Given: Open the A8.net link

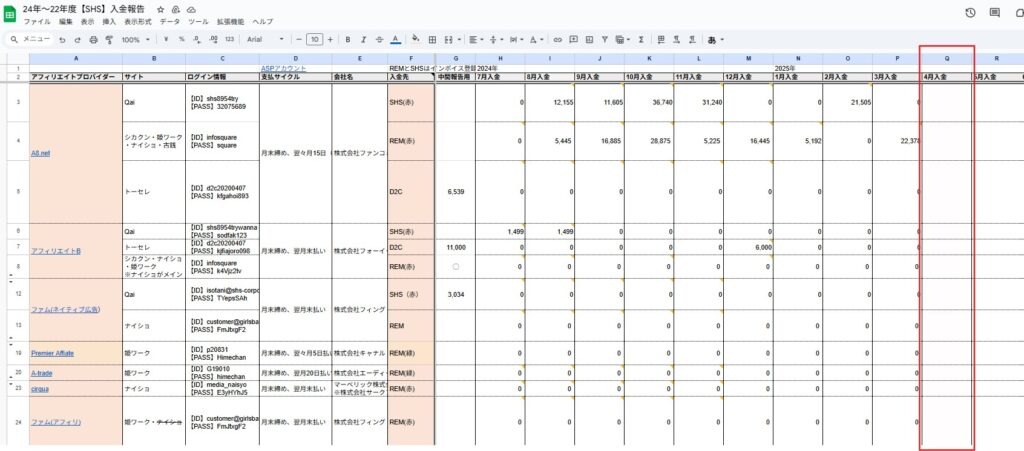Looking at the screenshot, I should coord(40,153).
